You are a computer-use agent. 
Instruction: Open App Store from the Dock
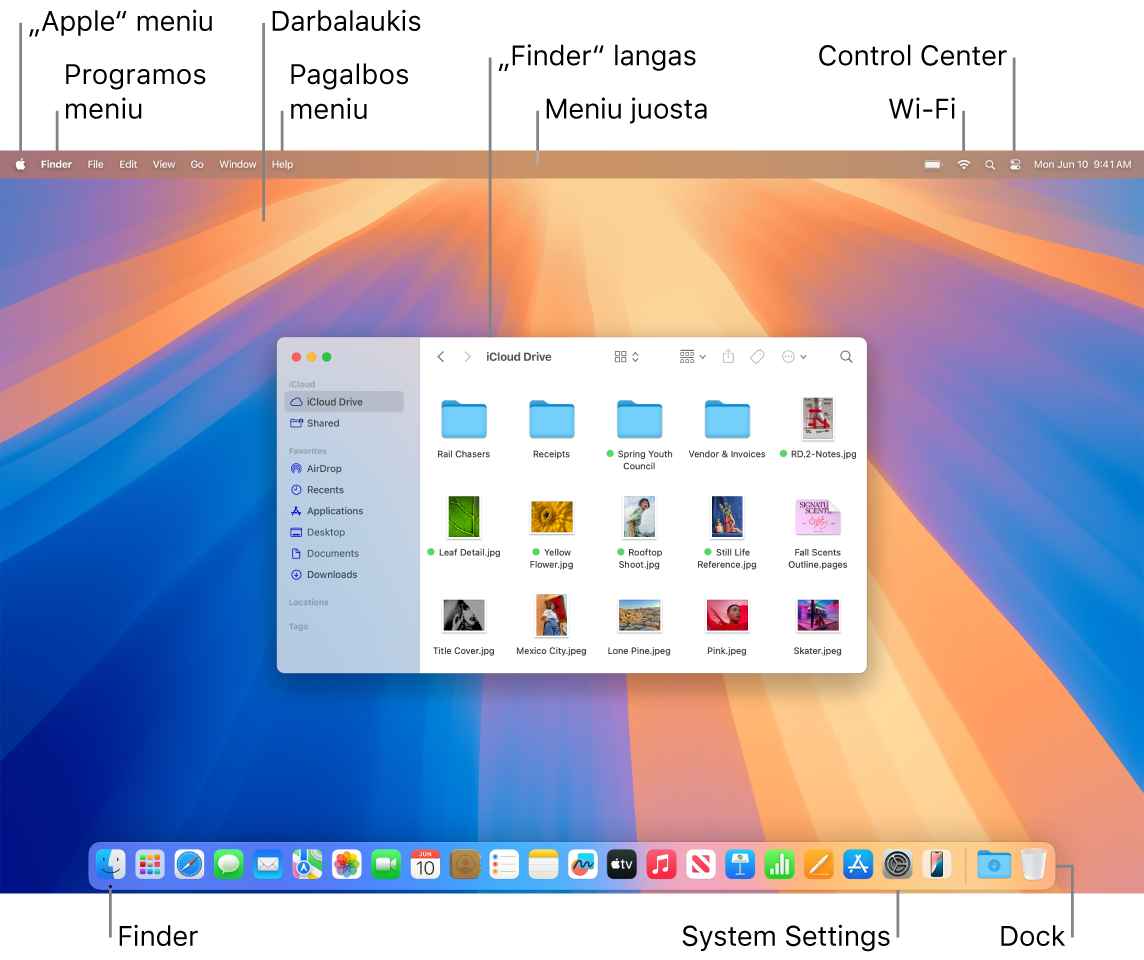click(x=859, y=865)
